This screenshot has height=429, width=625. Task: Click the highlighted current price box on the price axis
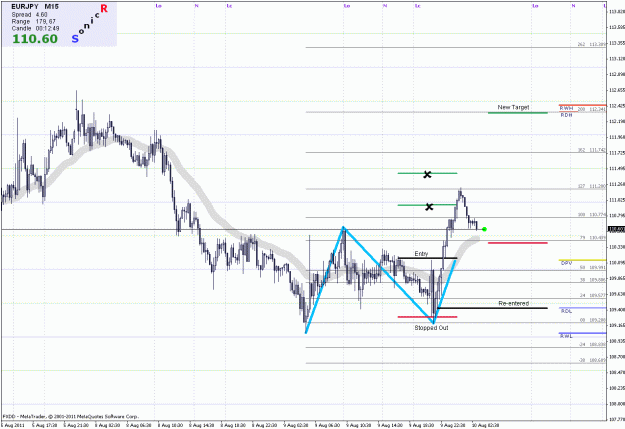[616, 229]
